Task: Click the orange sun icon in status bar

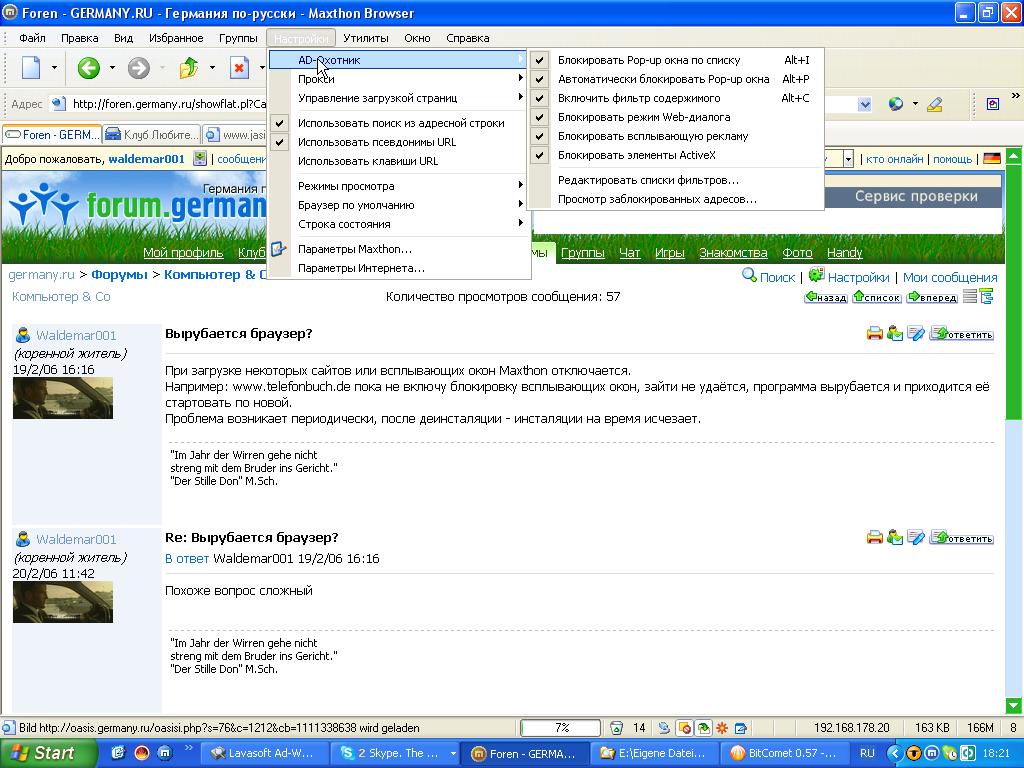Action: (722, 728)
